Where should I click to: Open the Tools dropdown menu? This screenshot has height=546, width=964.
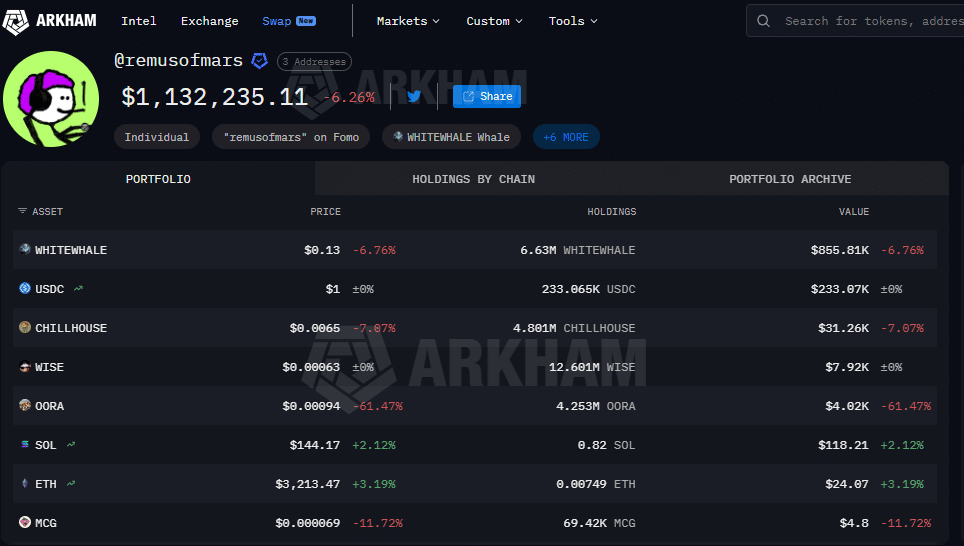click(x=573, y=21)
